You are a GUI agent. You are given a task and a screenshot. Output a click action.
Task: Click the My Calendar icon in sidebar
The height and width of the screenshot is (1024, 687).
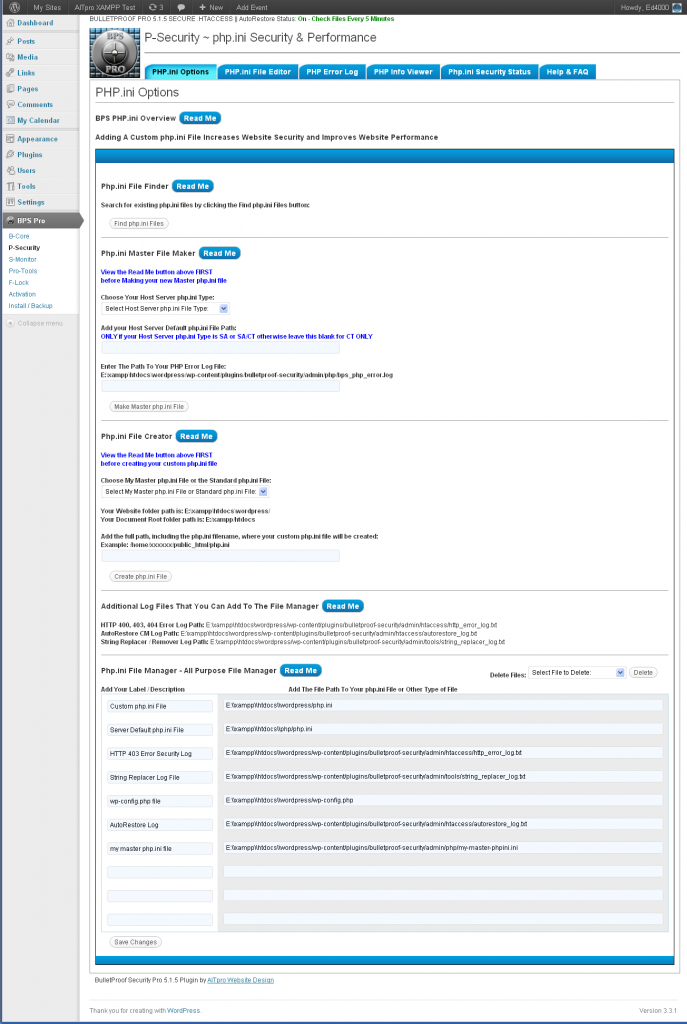point(10,120)
